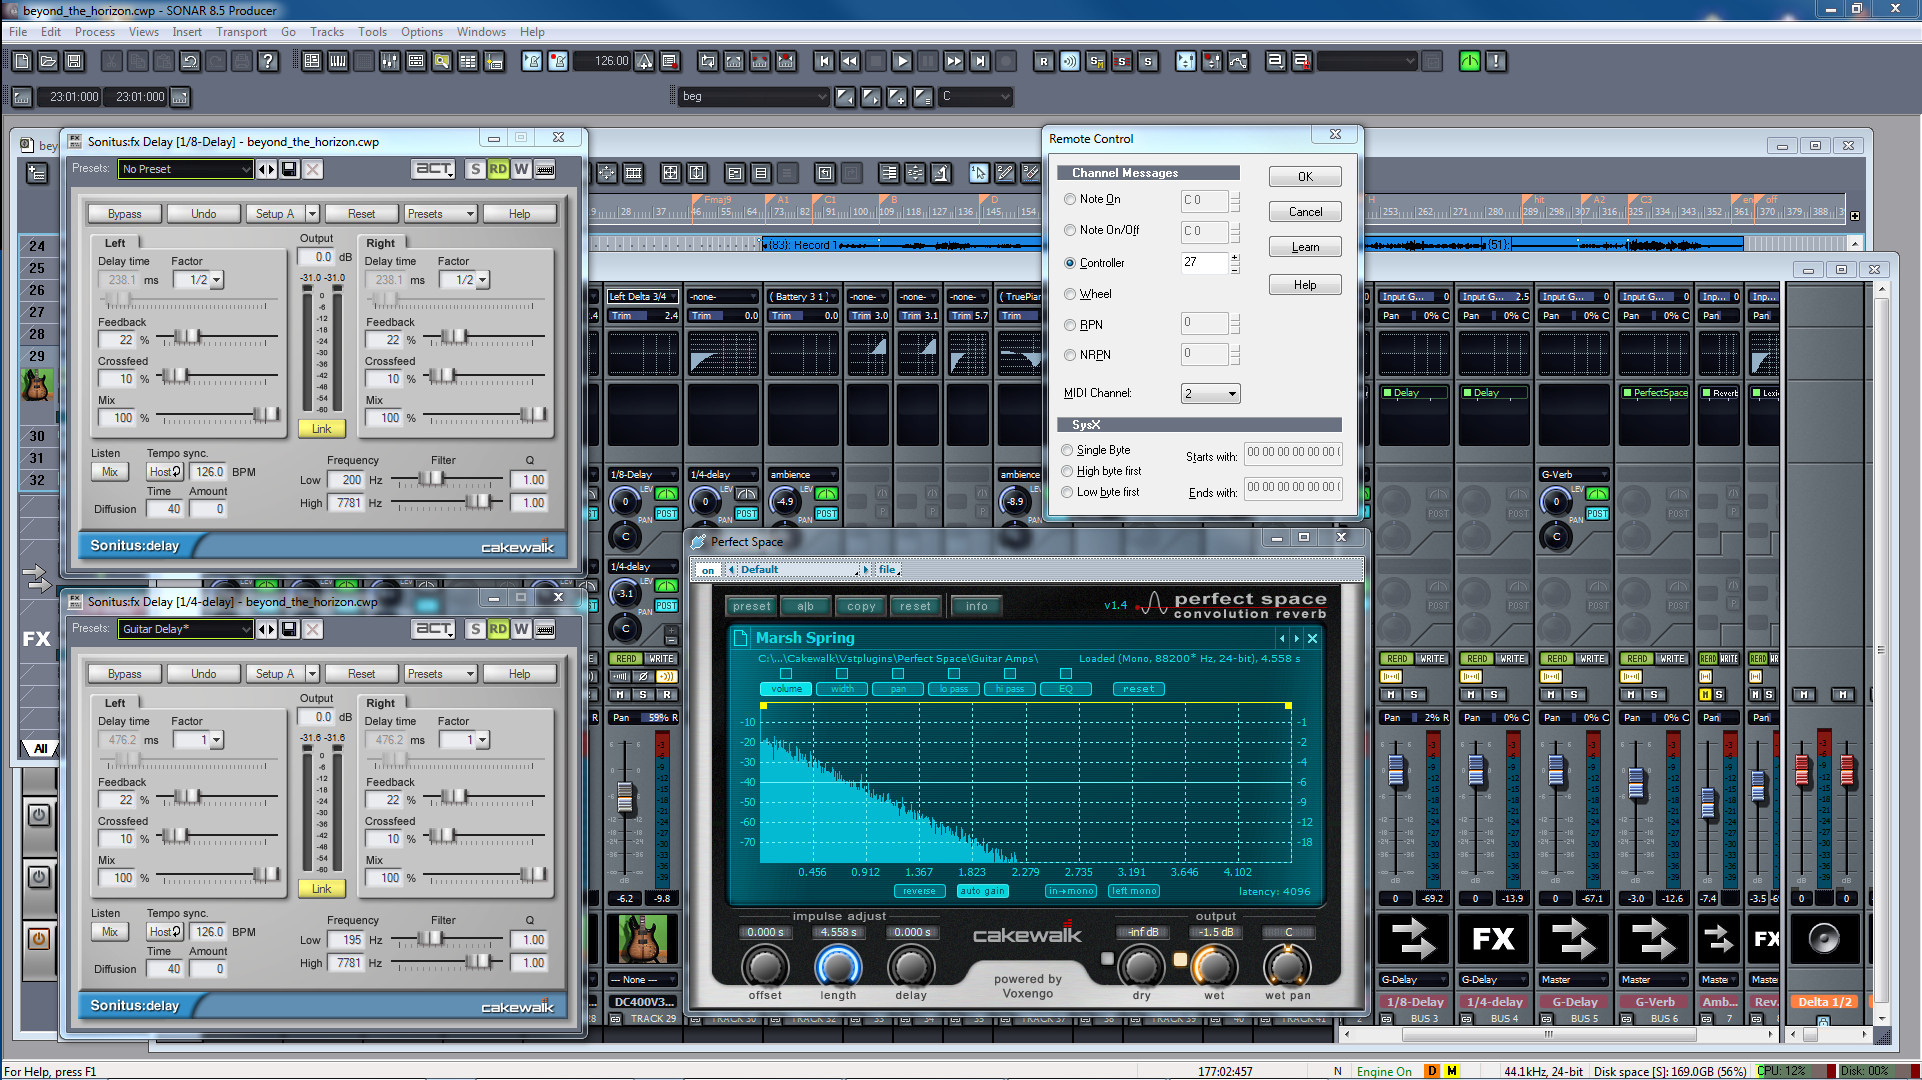Viewport: 1922px width, 1080px height.
Task: Click save preset floppy icon in 1/8-Delay window
Action: [x=289, y=169]
